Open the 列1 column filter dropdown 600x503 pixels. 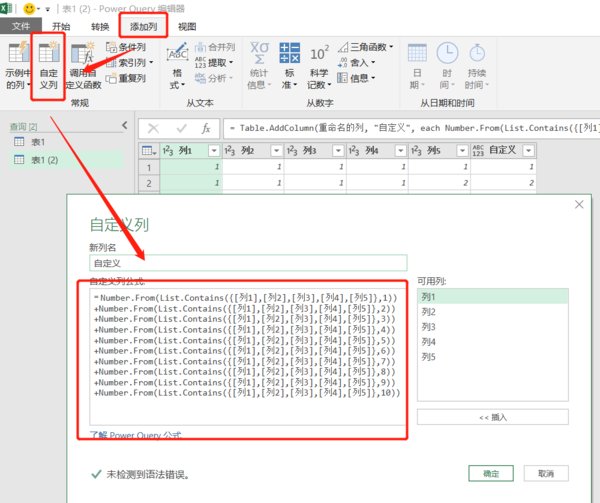214,151
